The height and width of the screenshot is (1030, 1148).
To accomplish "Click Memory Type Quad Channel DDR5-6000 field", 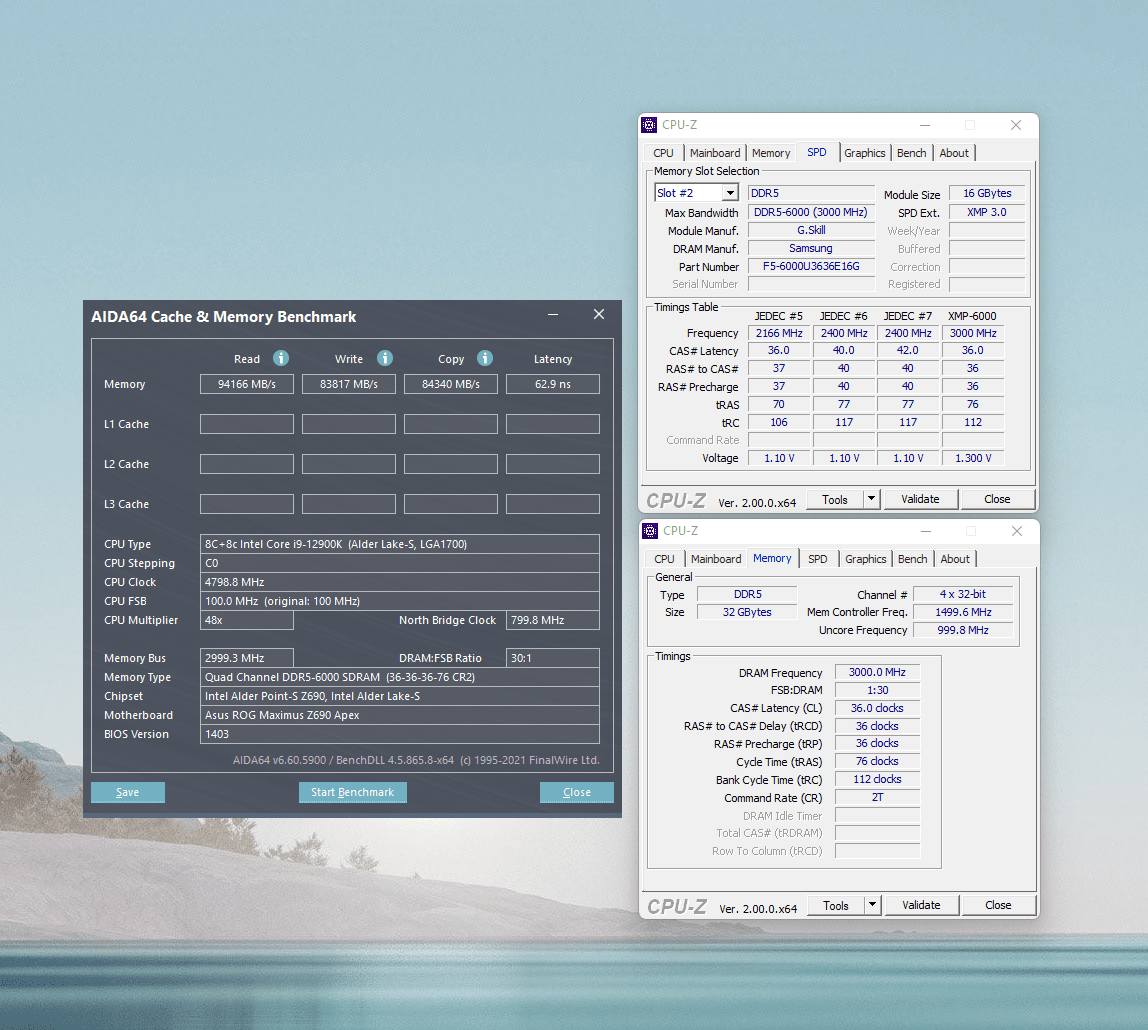I will coord(400,677).
